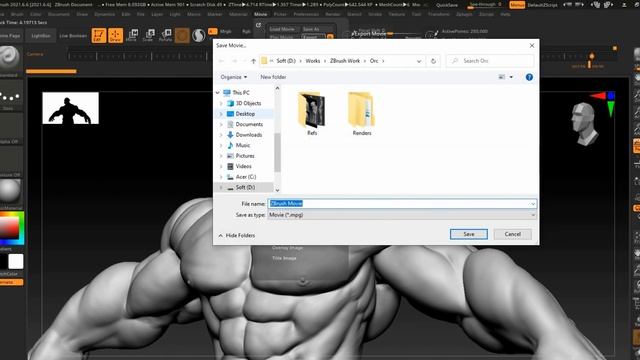Screen dimensions: 640x360
Task: Open the Render menu
Action: point(333,14)
